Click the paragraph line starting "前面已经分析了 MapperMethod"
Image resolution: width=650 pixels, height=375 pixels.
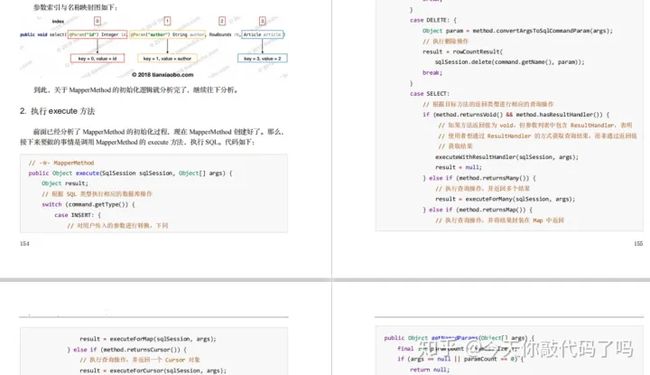point(159,132)
